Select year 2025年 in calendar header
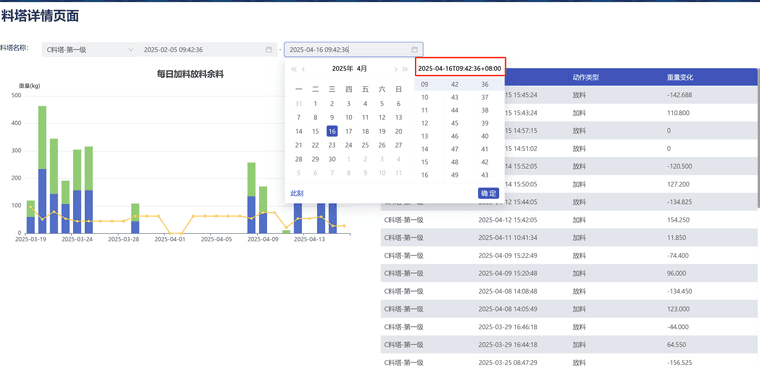Image resolution: width=760 pixels, height=367 pixels. coord(343,69)
